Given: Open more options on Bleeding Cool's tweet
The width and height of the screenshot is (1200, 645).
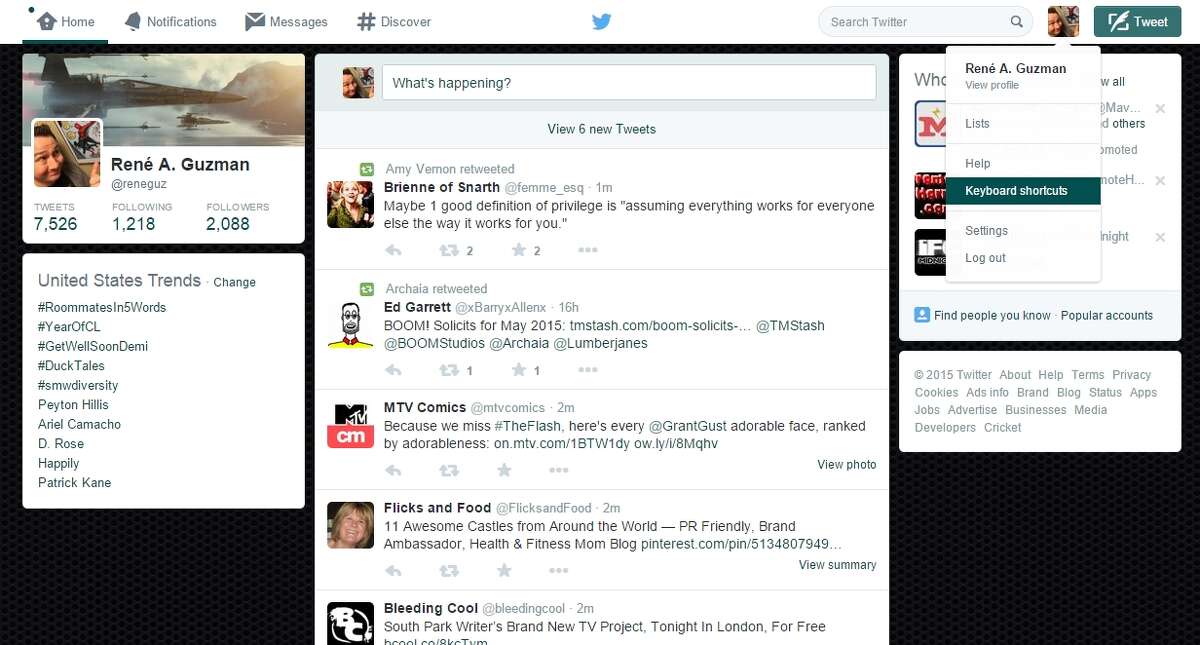Looking at the screenshot, I should click(560, 642).
